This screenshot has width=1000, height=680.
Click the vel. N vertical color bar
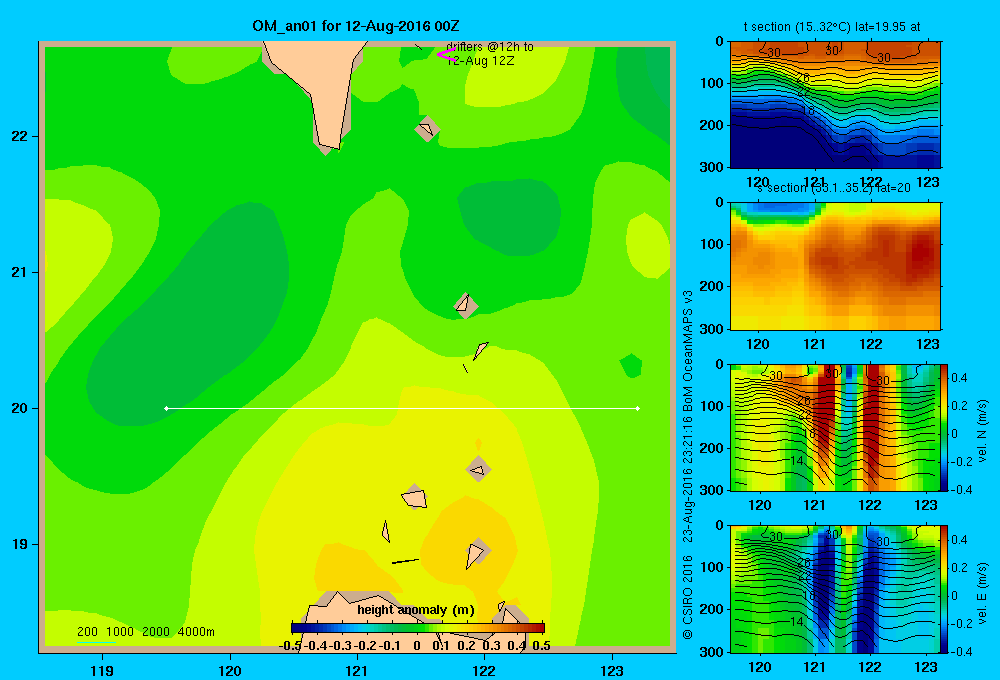click(945, 427)
